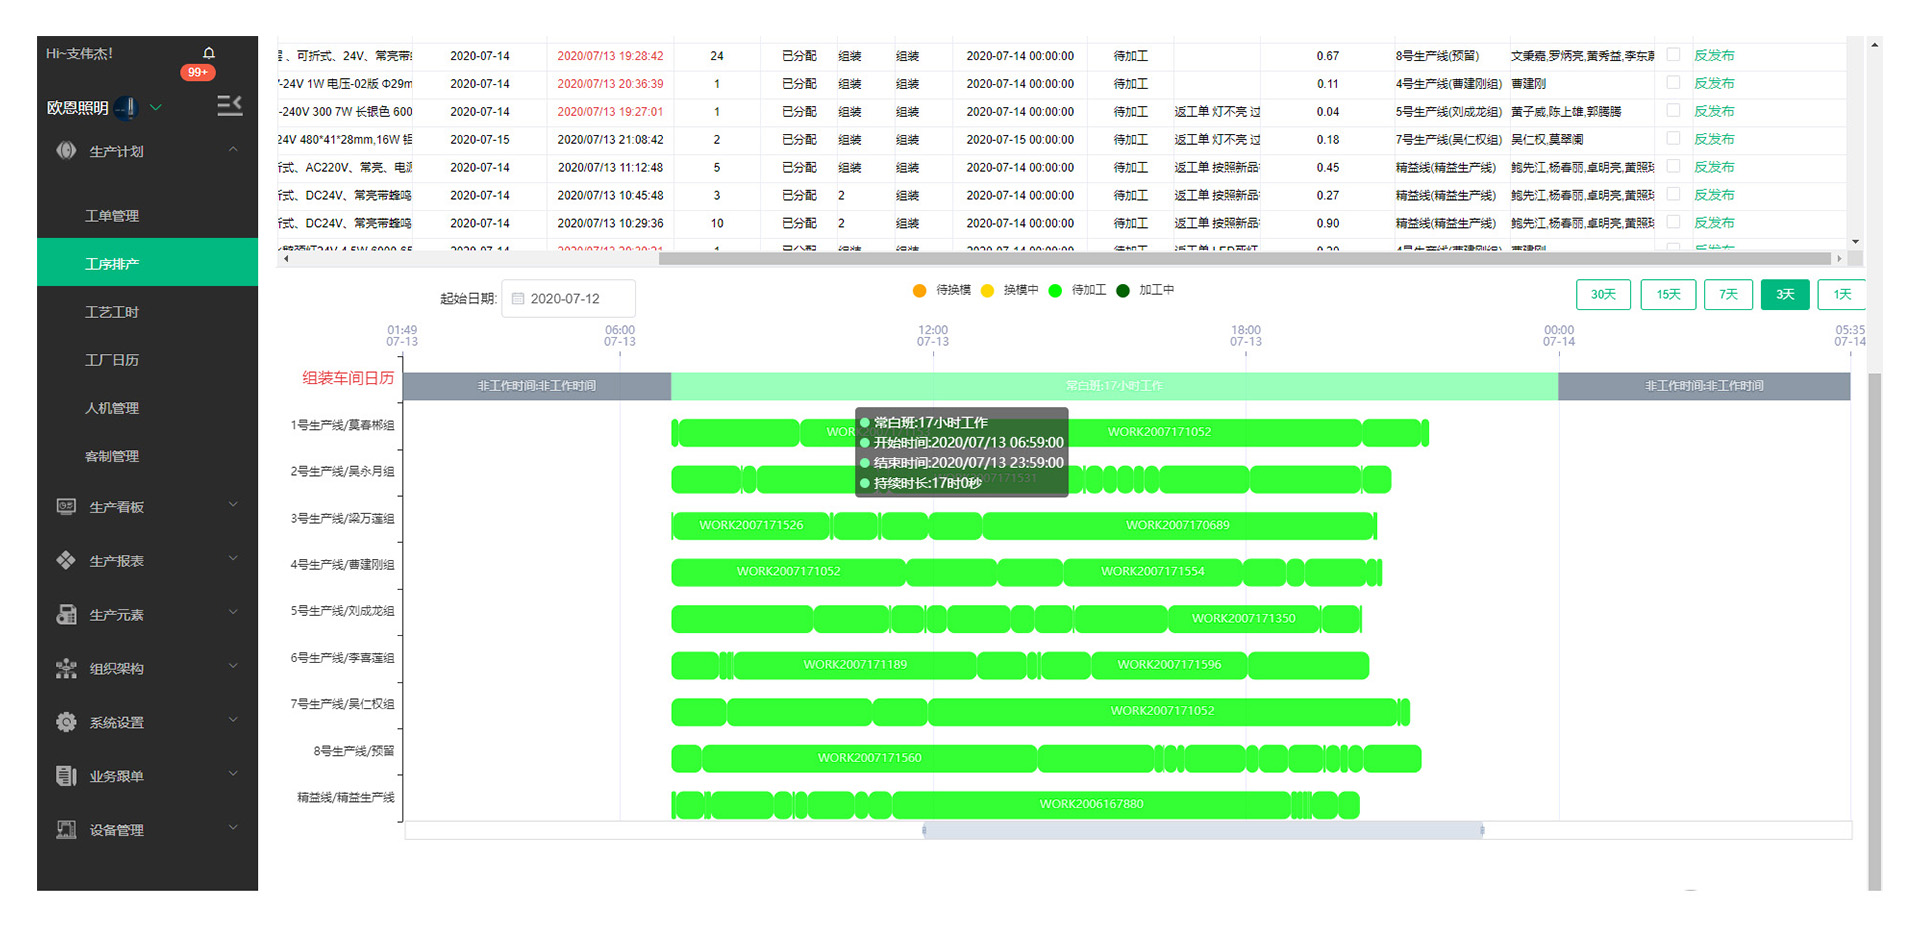Click the Gantt chart zoom slider bar
Image resolution: width=1920 pixels, height=936 pixels.
[1203, 830]
